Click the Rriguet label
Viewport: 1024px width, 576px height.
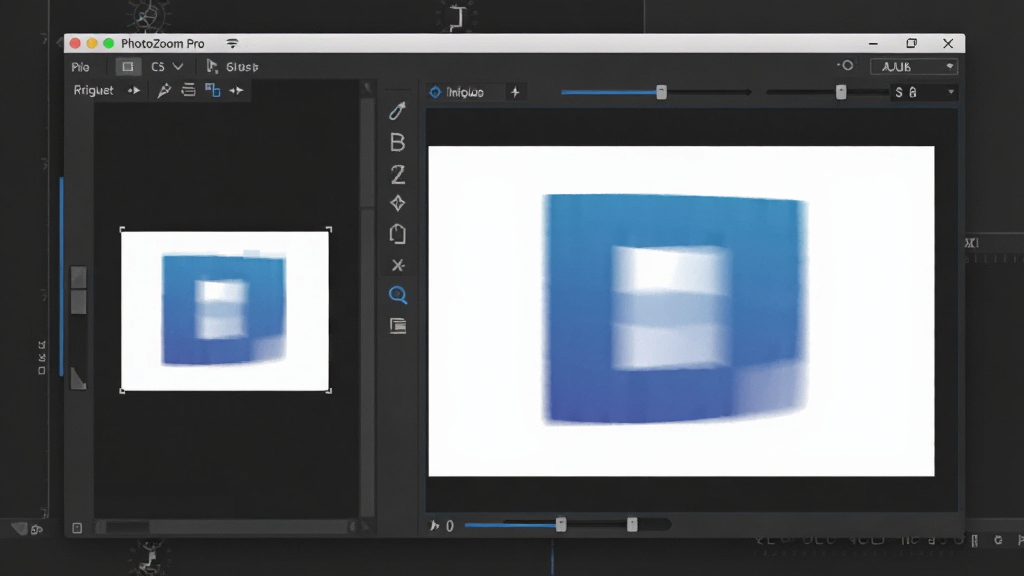93,90
